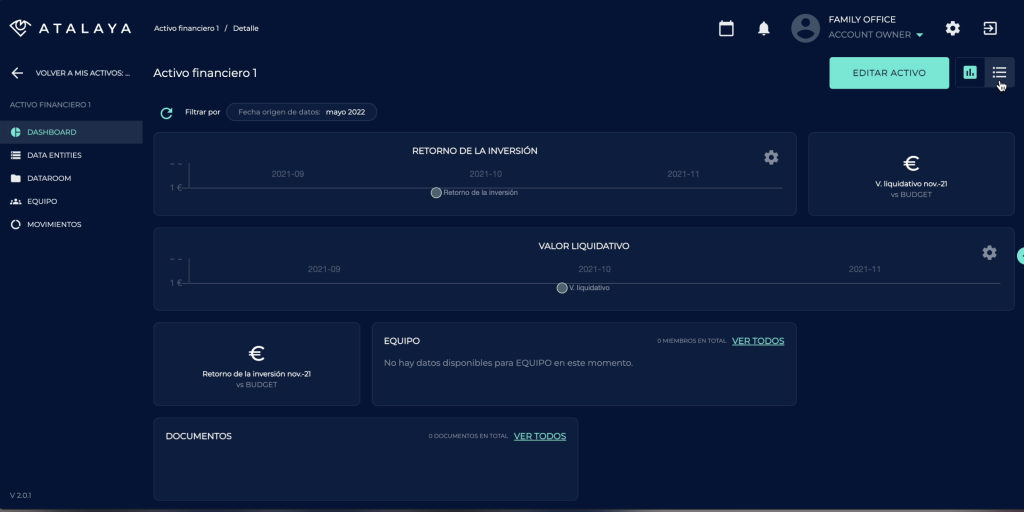Open Fecha origen de datos filter
1024x512 pixels.
coord(301,112)
